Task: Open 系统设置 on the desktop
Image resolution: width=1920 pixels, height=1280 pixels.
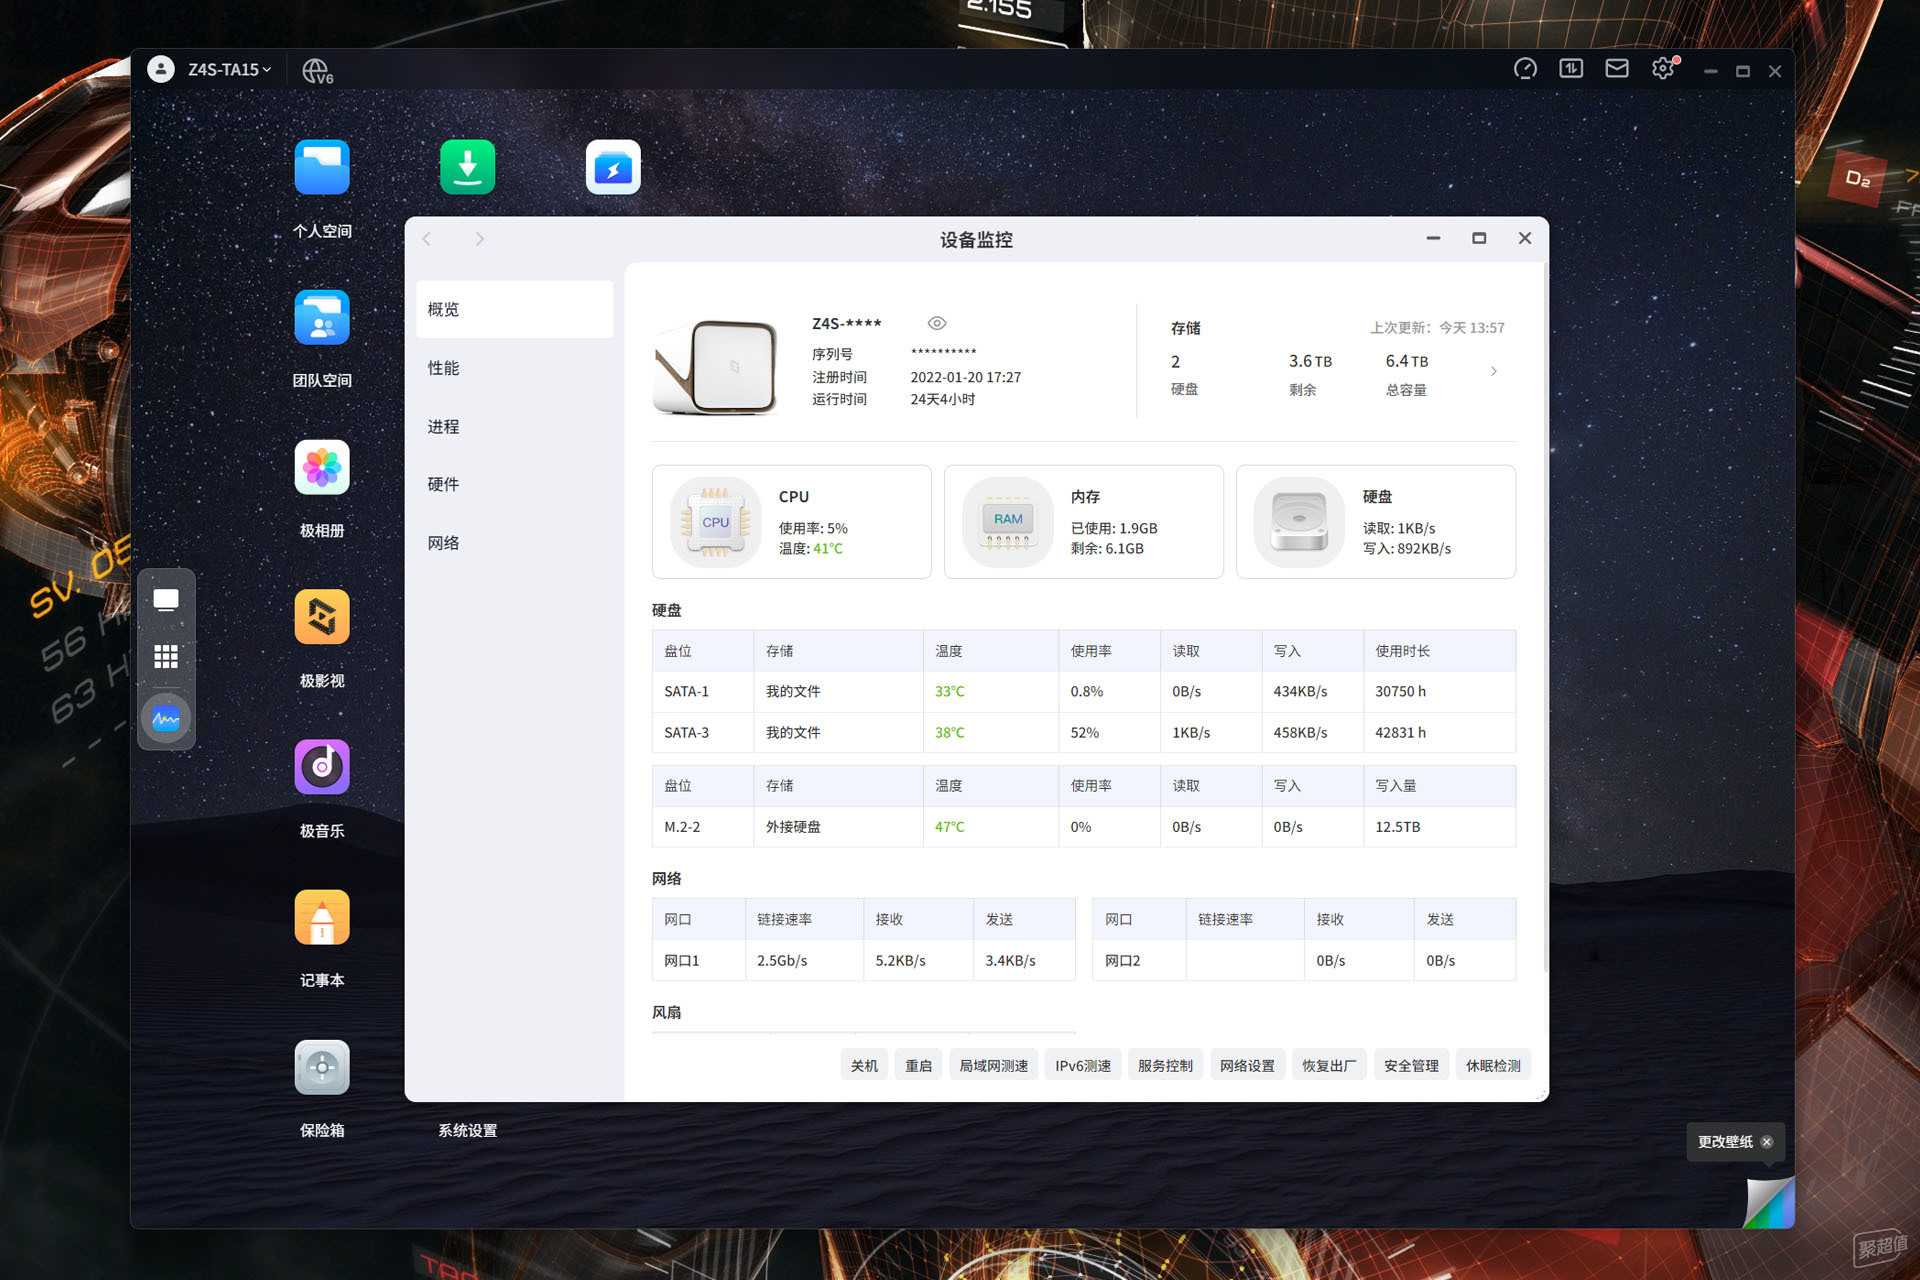Action: pos(468,1130)
